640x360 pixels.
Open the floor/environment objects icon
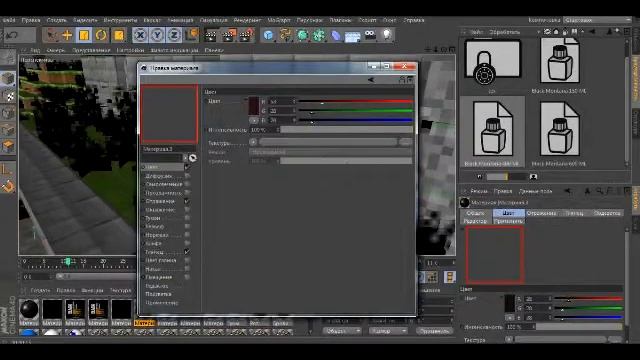click(353, 36)
